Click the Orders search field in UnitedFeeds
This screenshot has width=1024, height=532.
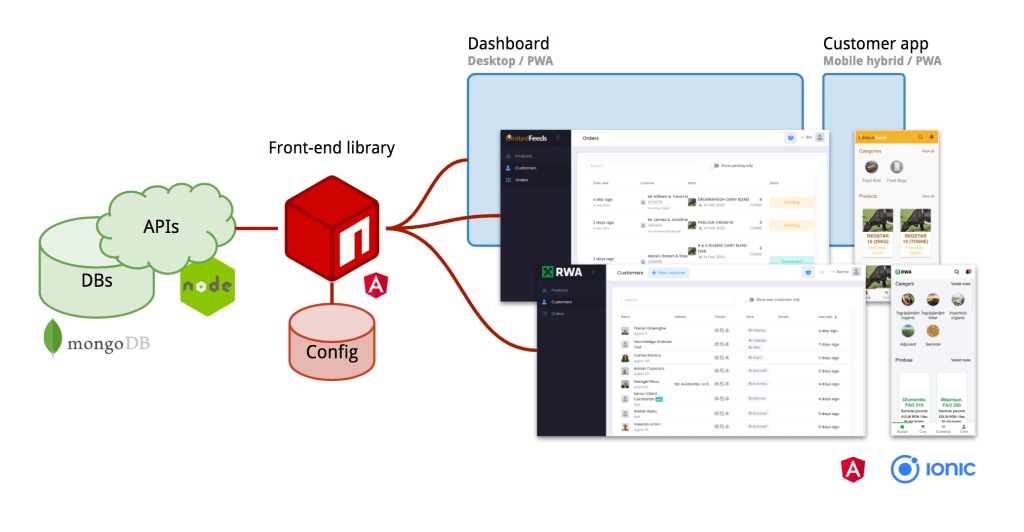(x=642, y=166)
